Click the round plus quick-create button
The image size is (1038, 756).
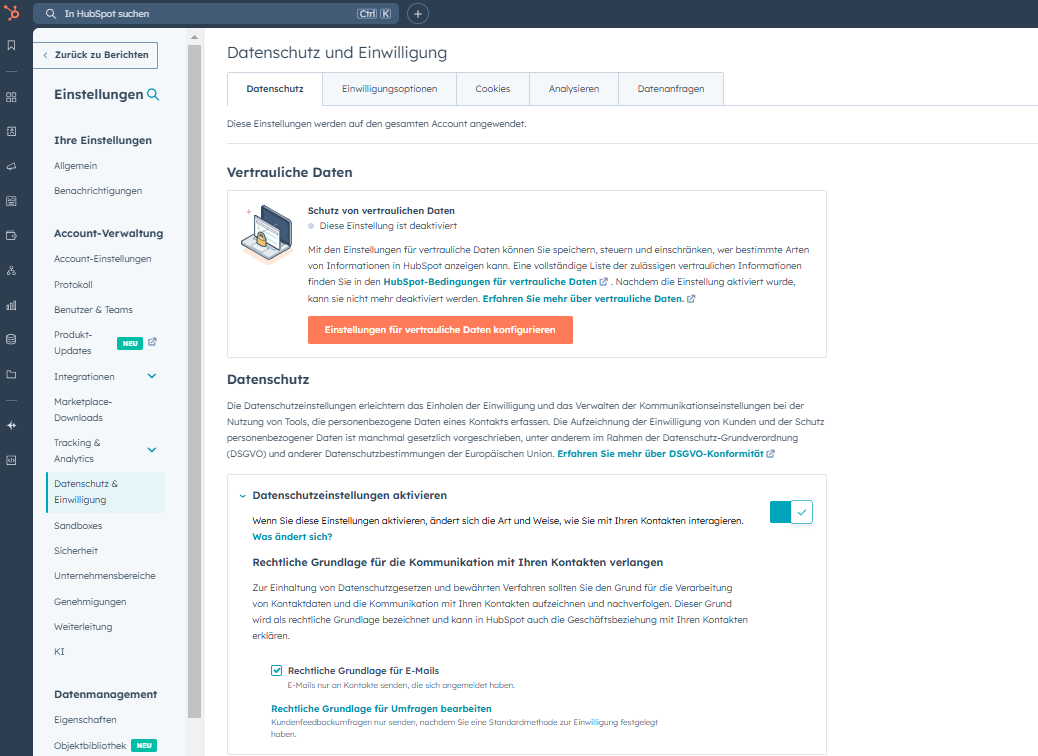tap(418, 14)
